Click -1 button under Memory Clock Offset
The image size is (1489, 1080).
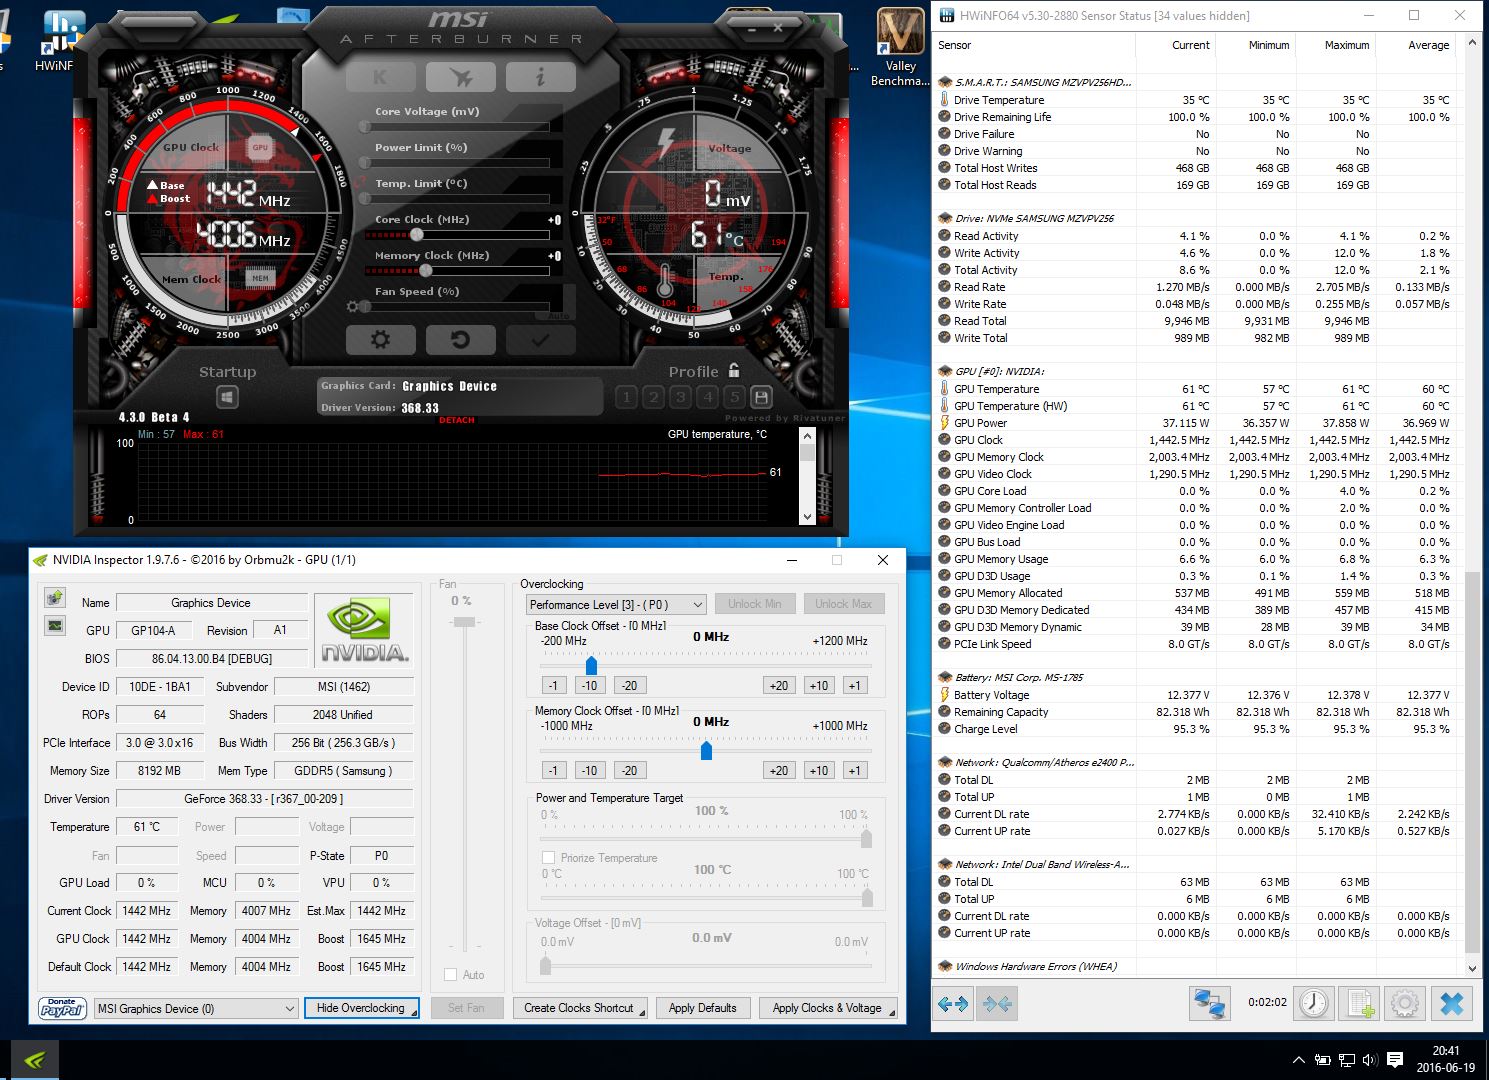pyautogui.click(x=553, y=770)
